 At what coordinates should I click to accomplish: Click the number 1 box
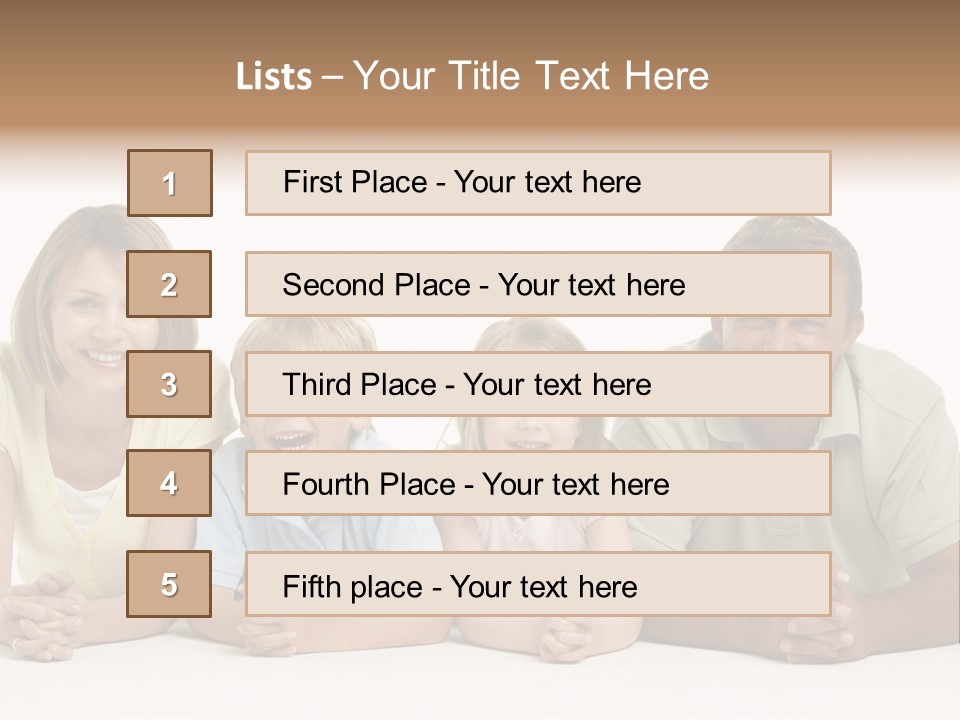click(x=170, y=183)
